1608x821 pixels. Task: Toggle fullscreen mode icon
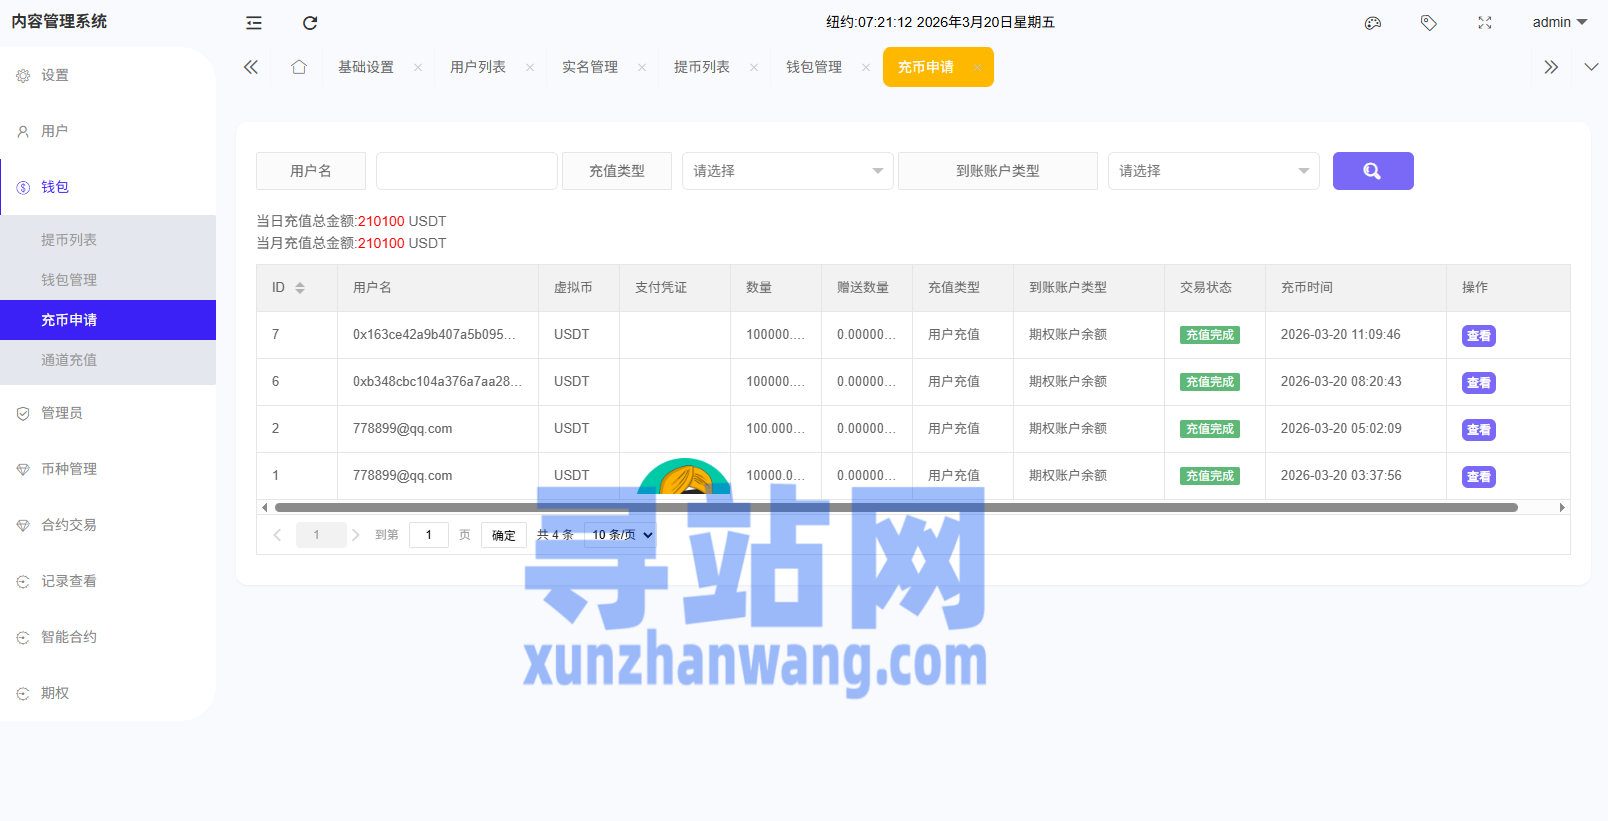[x=1485, y=23]
